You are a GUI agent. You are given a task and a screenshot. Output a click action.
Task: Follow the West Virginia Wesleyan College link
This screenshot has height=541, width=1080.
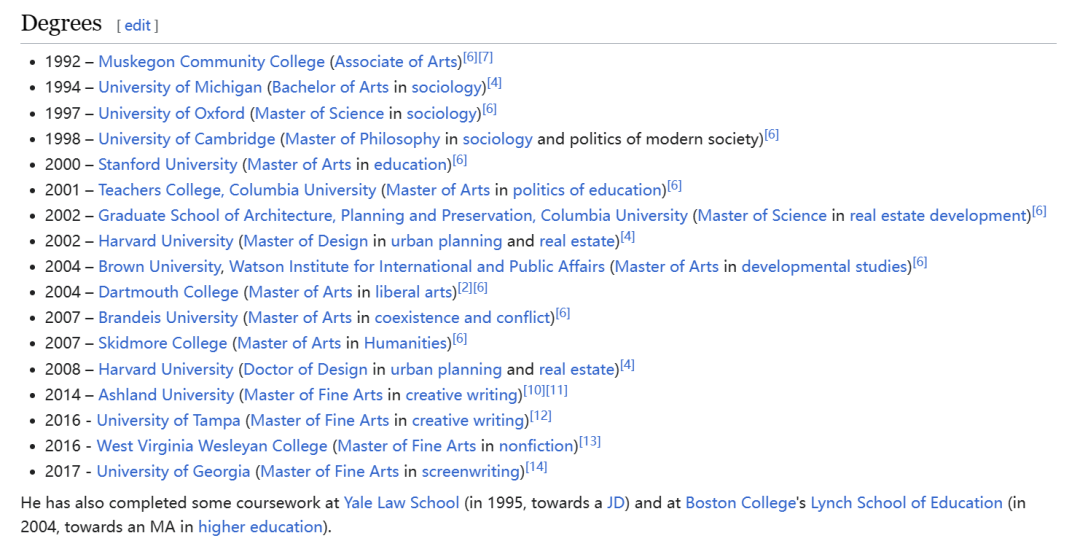coord(212,446)
